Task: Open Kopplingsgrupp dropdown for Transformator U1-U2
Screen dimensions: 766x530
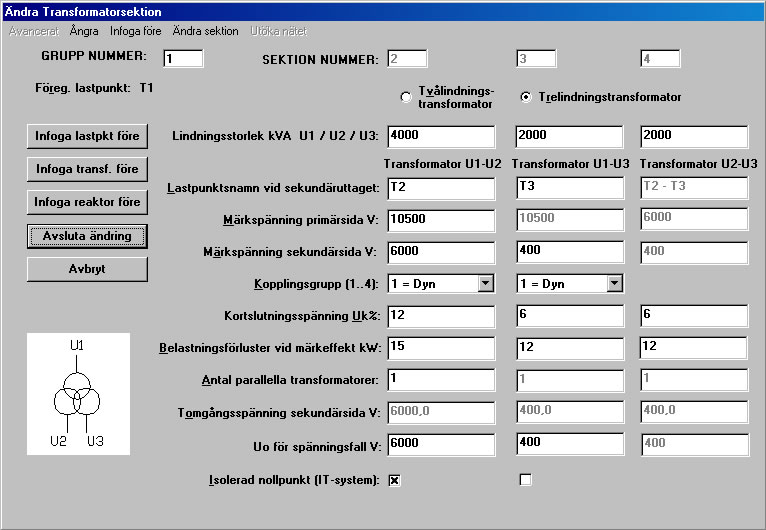Action: 486,283
